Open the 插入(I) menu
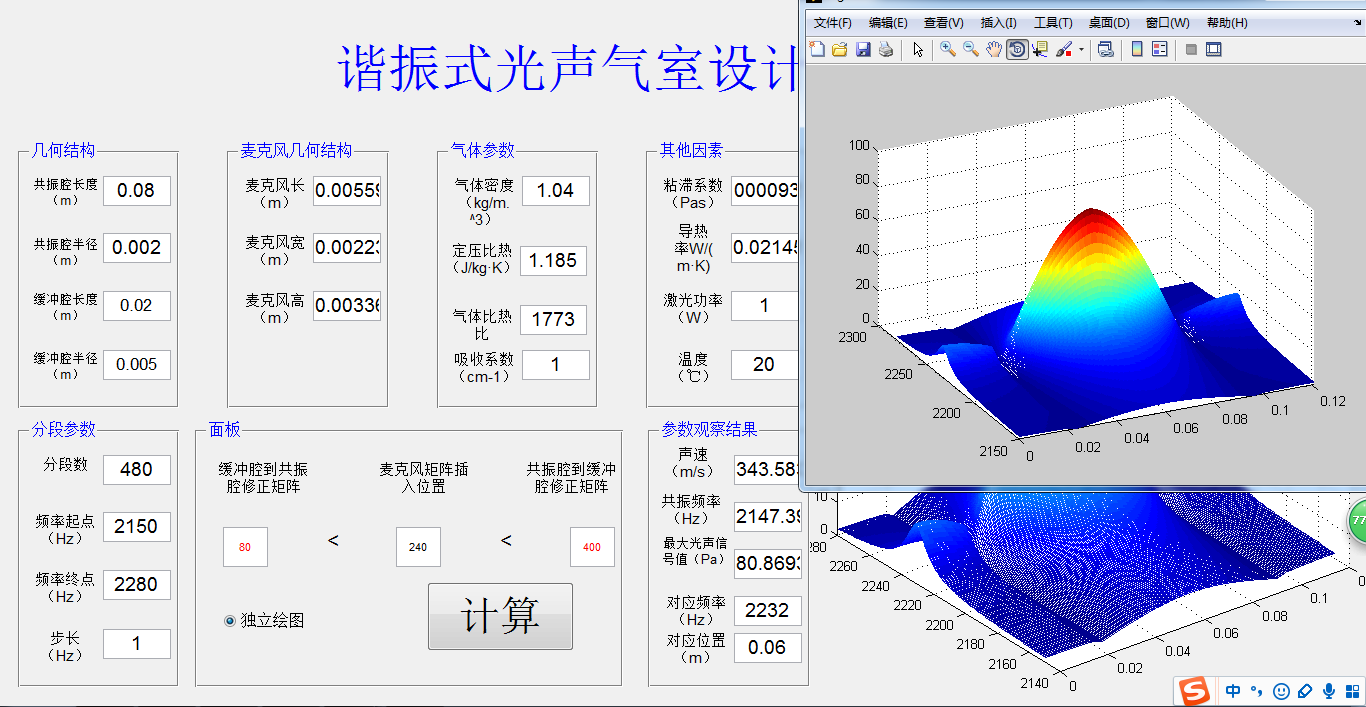1366x707 pixels. pyautogui.click(x=998, y=23)
